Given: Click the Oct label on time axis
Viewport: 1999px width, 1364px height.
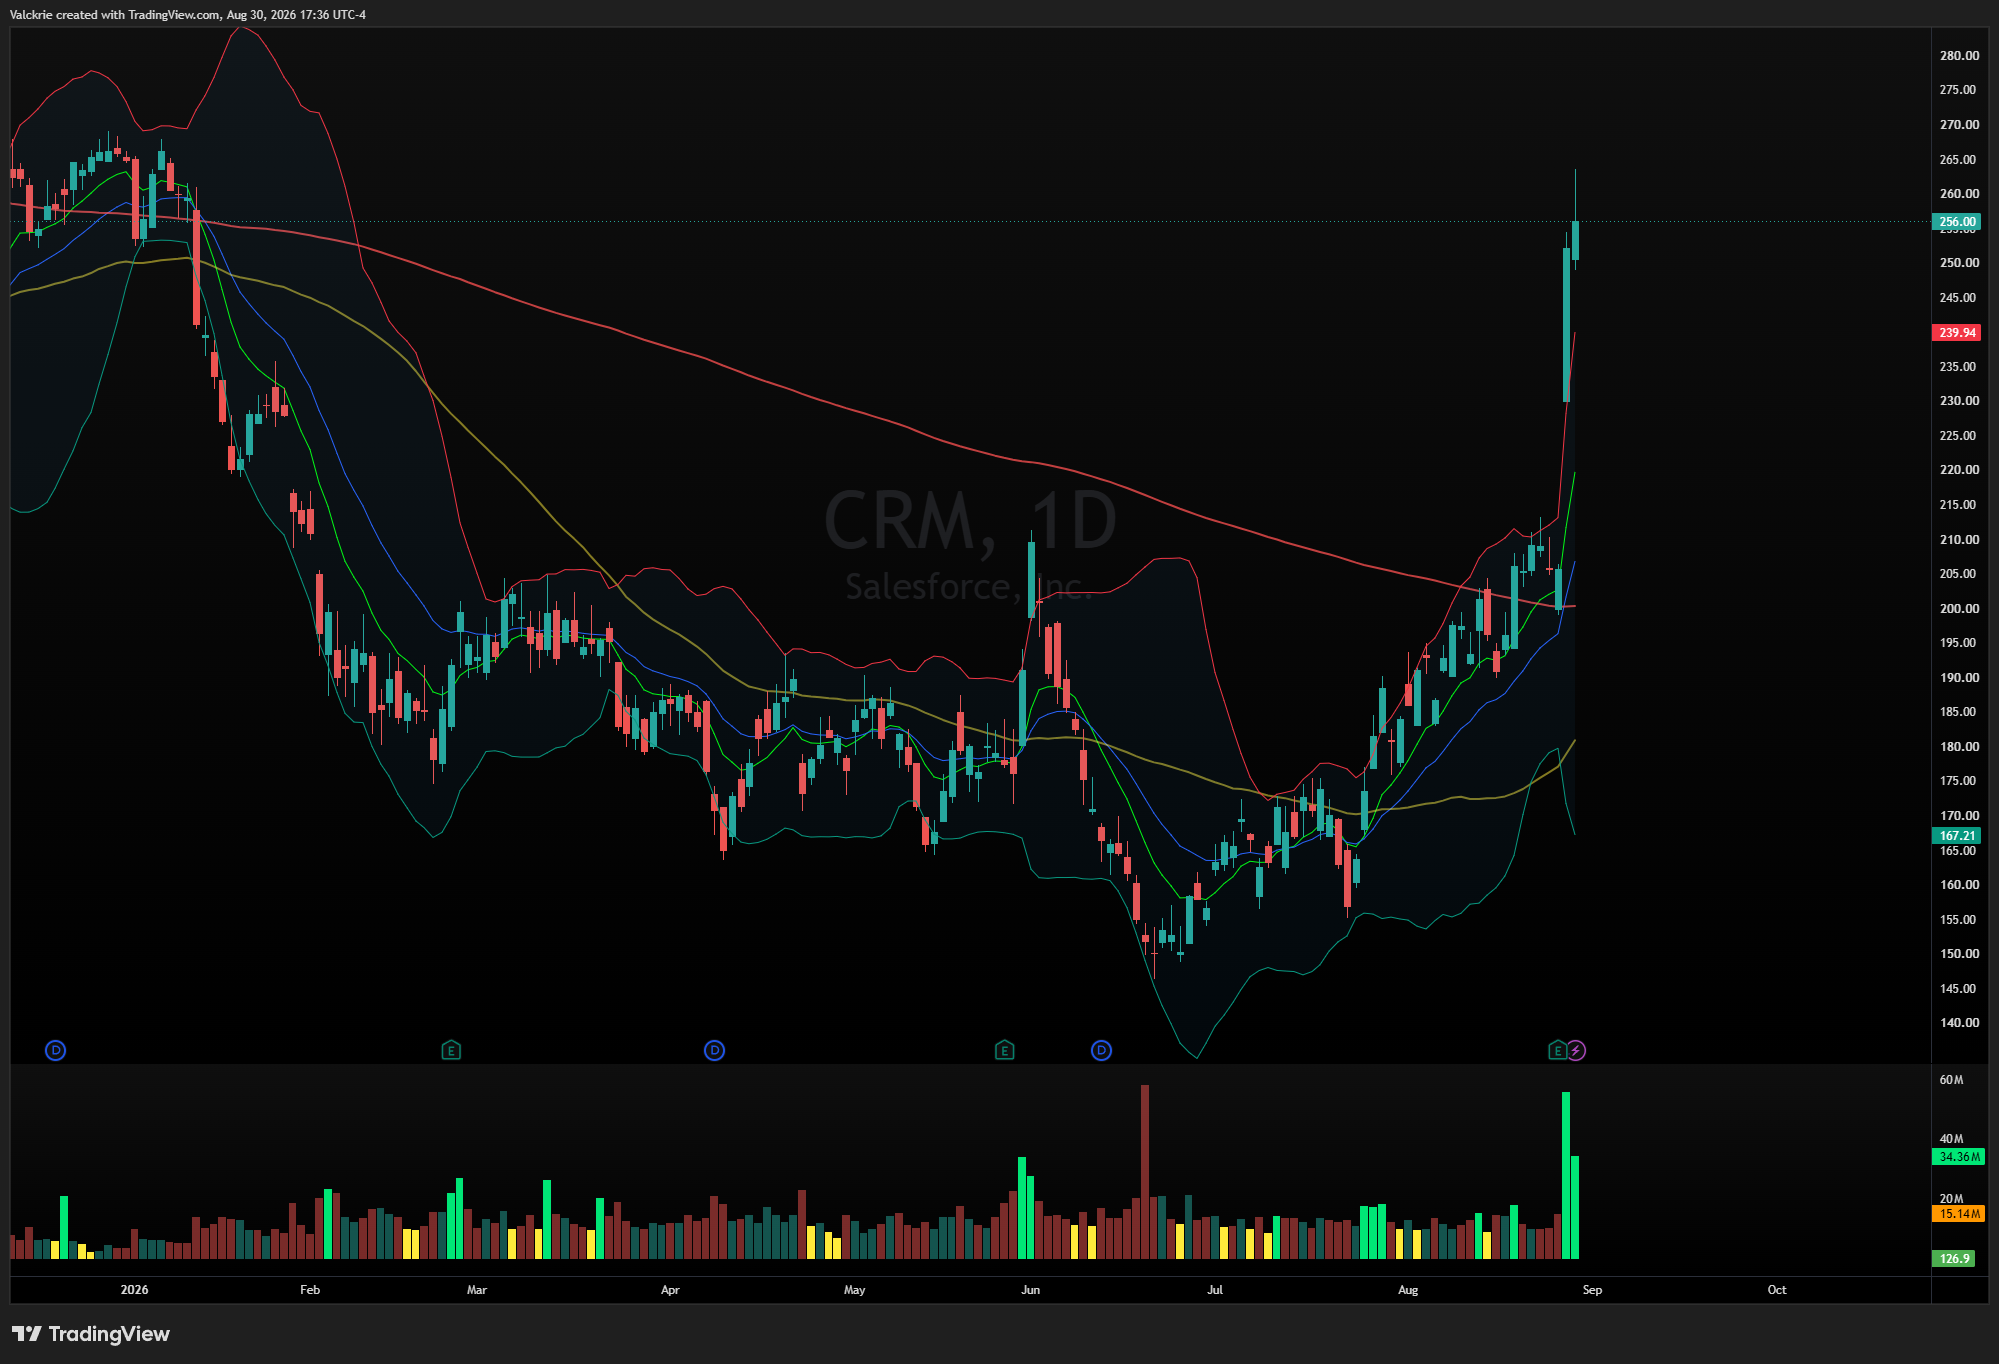Looking at the screenshot, I should 1777,1290.
